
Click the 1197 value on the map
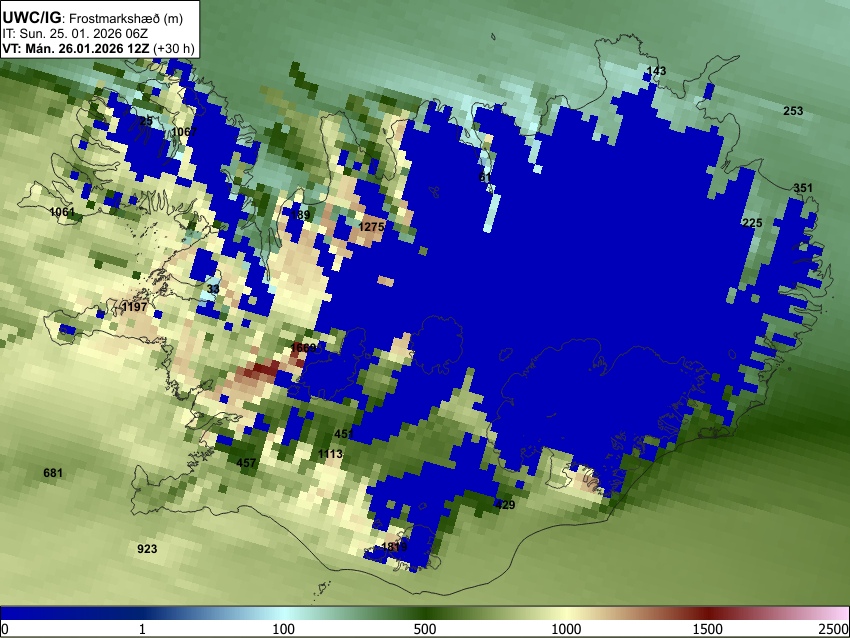(x=134, y=307)
